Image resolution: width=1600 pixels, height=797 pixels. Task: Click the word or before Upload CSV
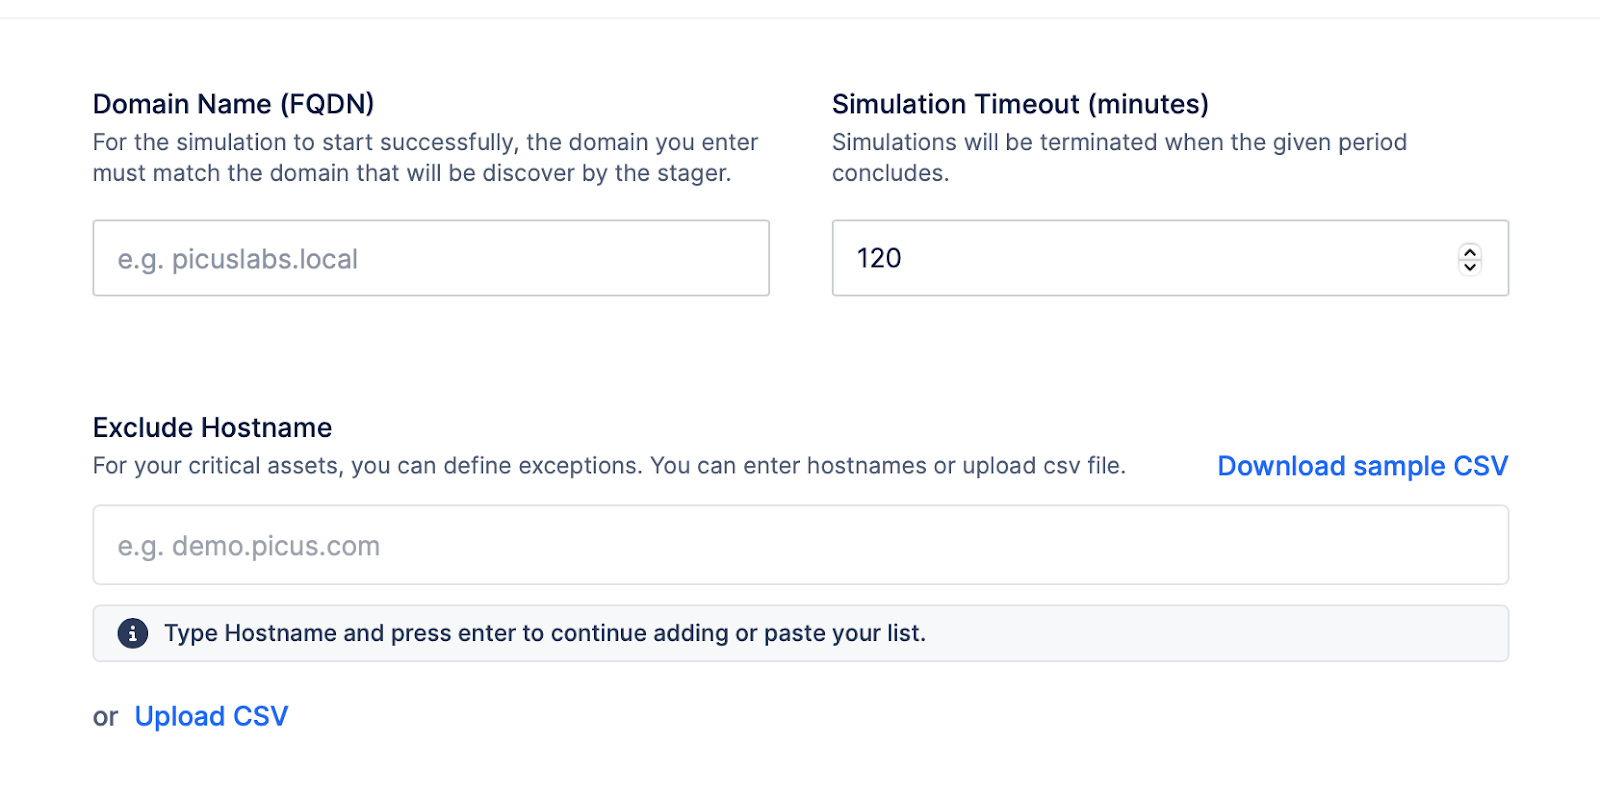pyautogui.click(x=105, y=717)
